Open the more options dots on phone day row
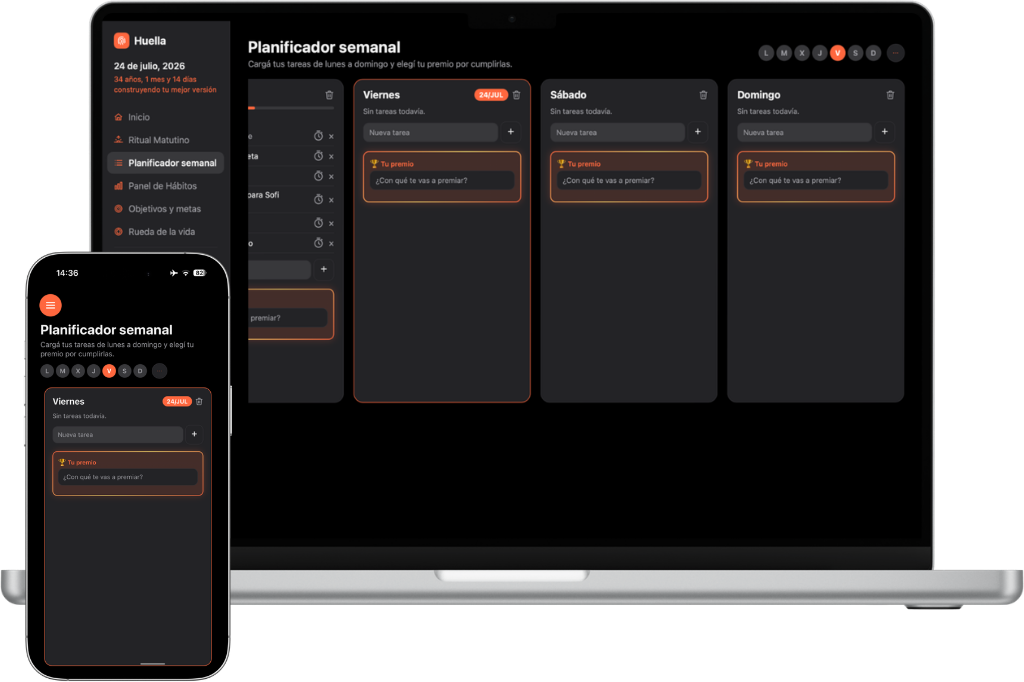 159,371
